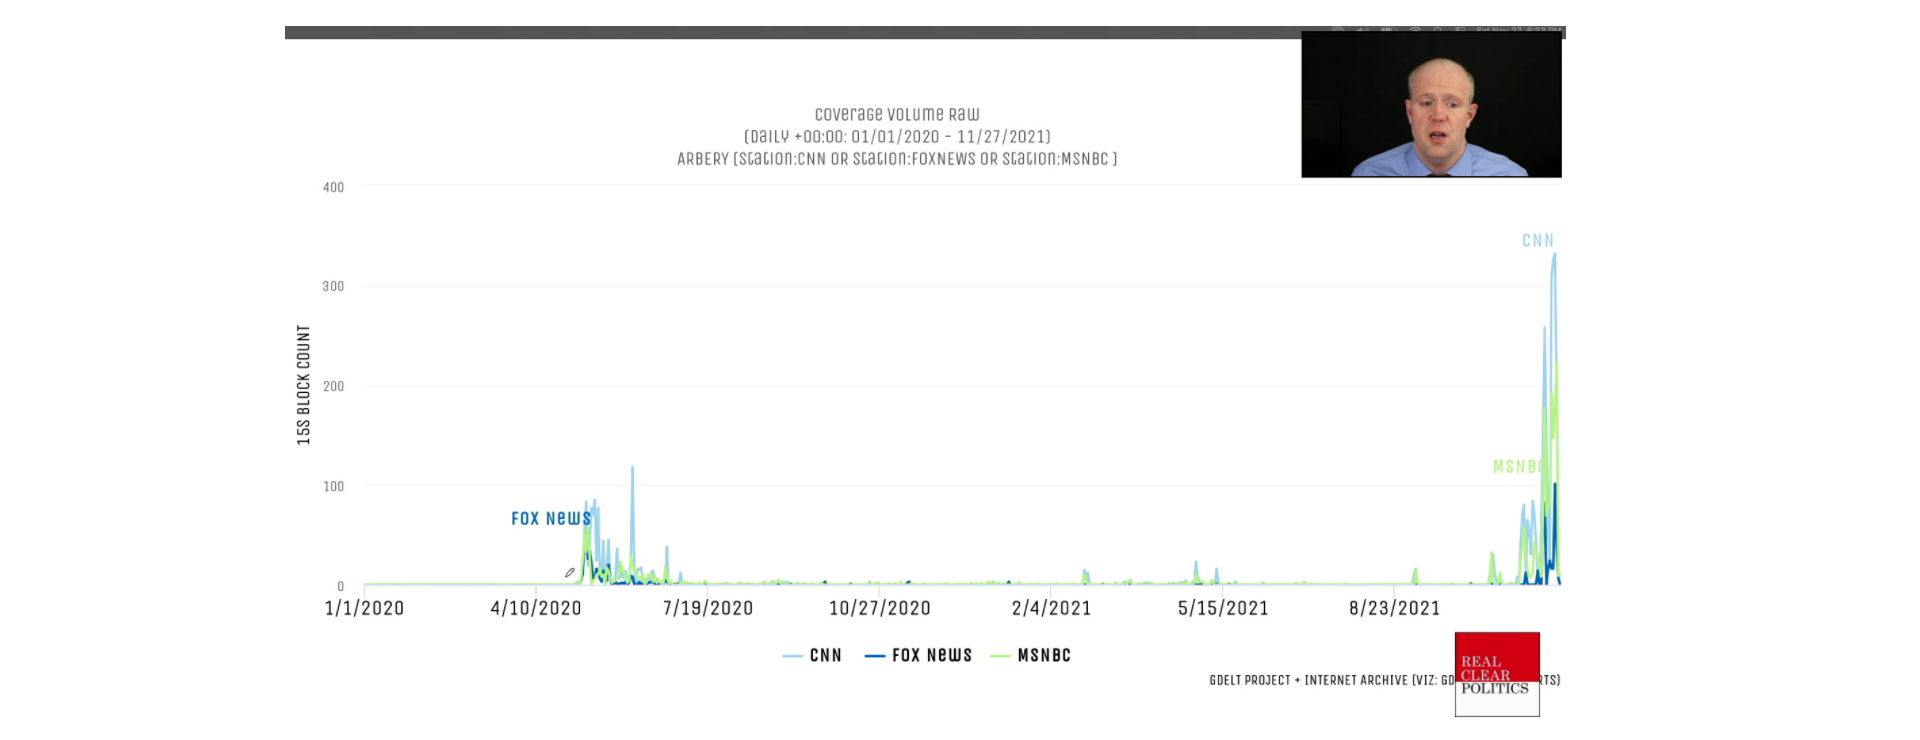Click the 400 y-axis value
Image resolution: width=1920 pixels, height=740 pixels.
click(x=333, y=187)
